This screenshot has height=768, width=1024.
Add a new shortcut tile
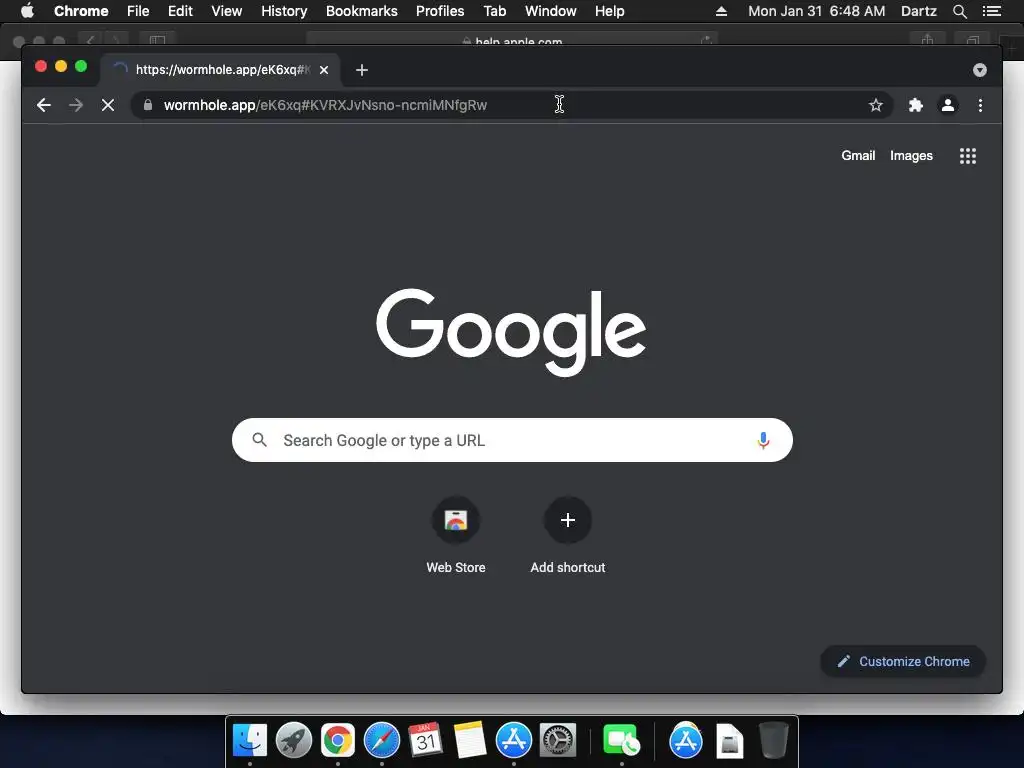pos(568,536)
